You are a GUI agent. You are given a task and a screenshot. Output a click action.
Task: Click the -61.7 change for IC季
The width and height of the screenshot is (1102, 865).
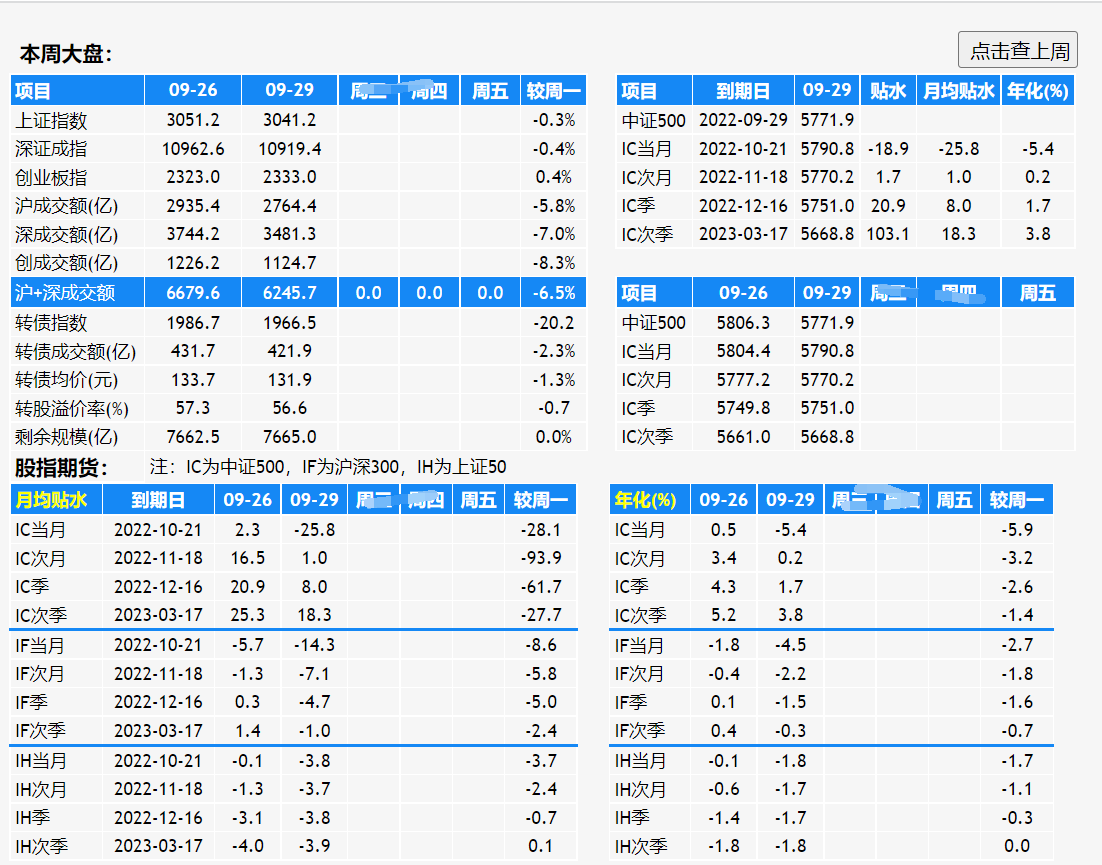point(540,587)
